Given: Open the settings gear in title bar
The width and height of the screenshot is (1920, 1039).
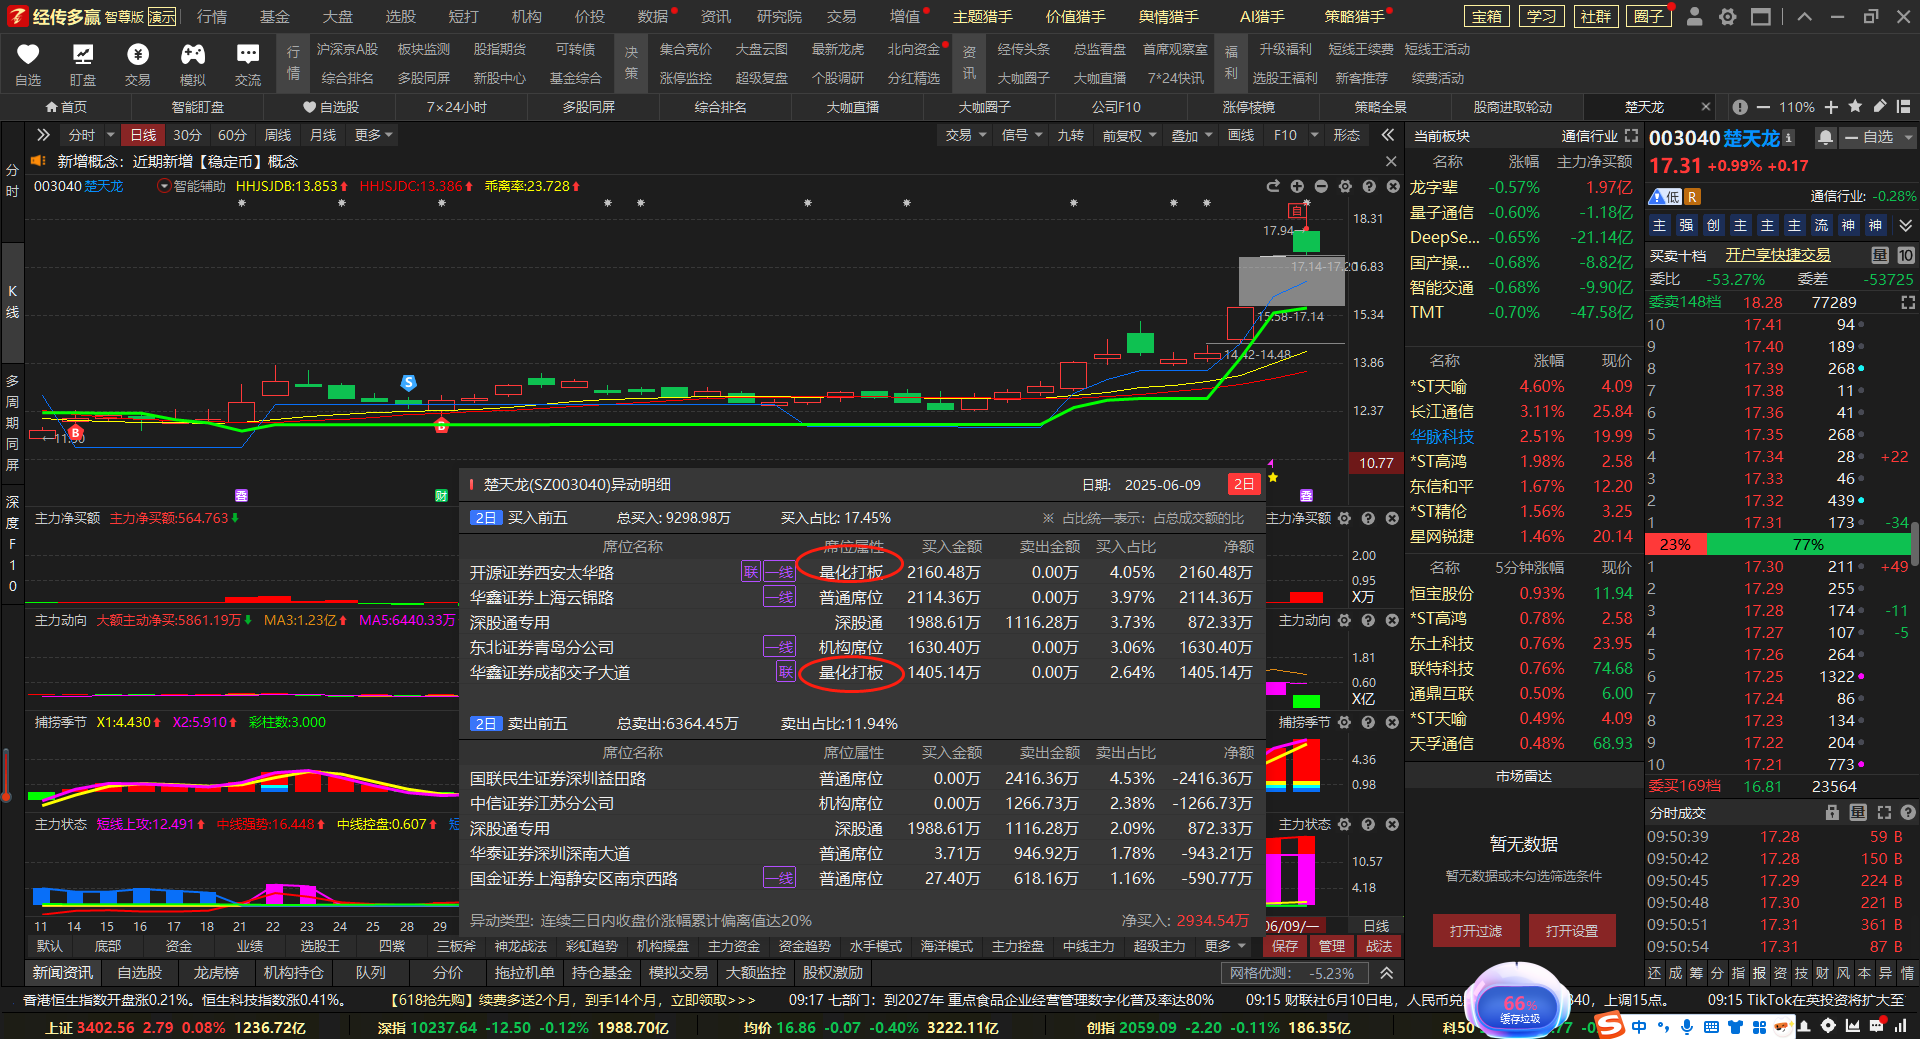Looking at the screenshot, I should 1727,16.
